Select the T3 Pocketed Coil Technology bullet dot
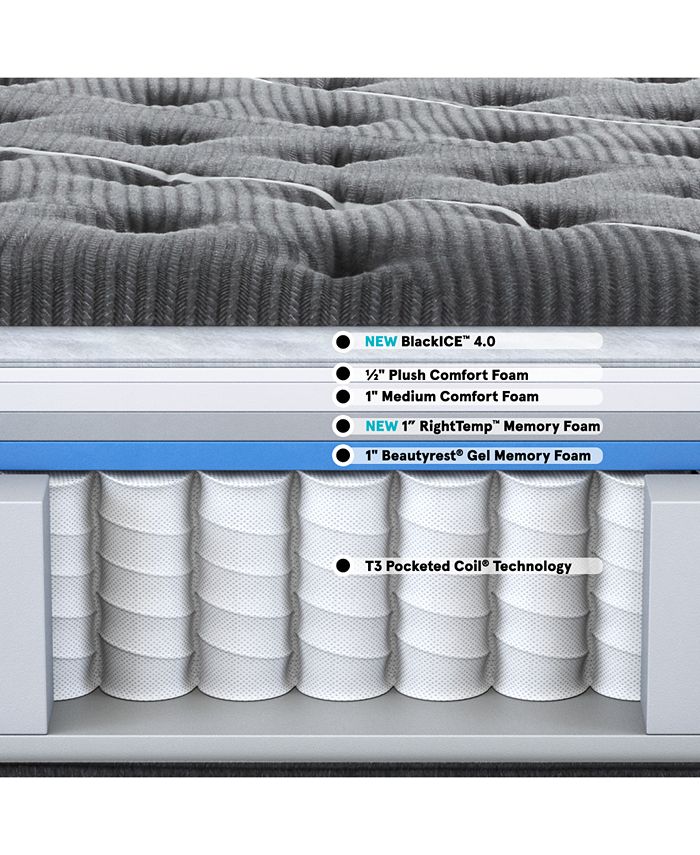 (343, 566)
